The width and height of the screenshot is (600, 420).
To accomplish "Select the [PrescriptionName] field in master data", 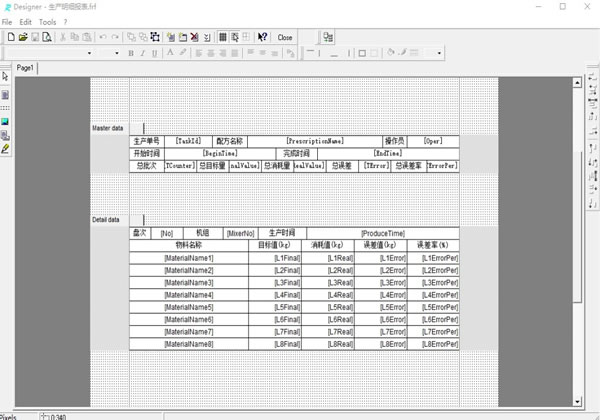I will [x=314, y=141].
